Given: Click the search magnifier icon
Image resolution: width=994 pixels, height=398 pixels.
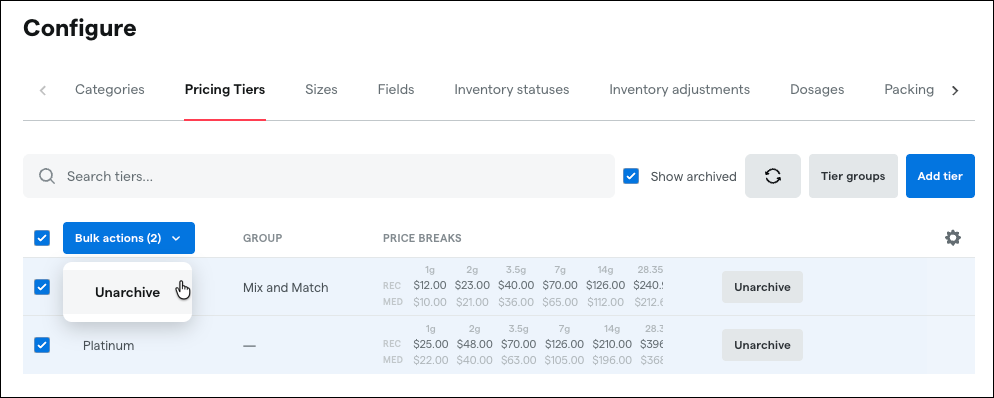Looking at the screenshot, I should (47, 176).
